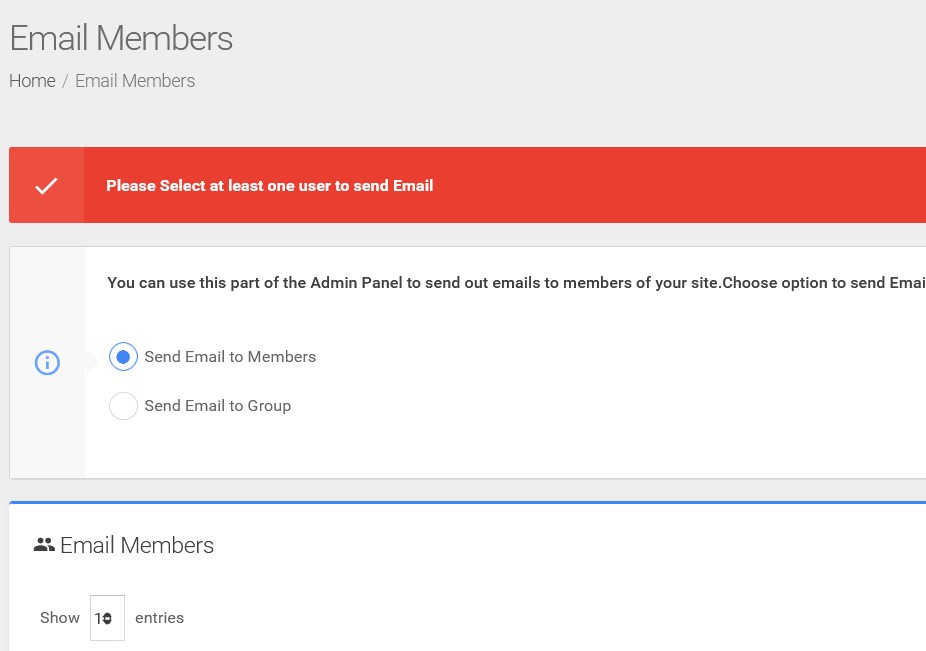Click the white checkmark icon in red alert
The image size is (926, 651).
(x=46, y=185)
